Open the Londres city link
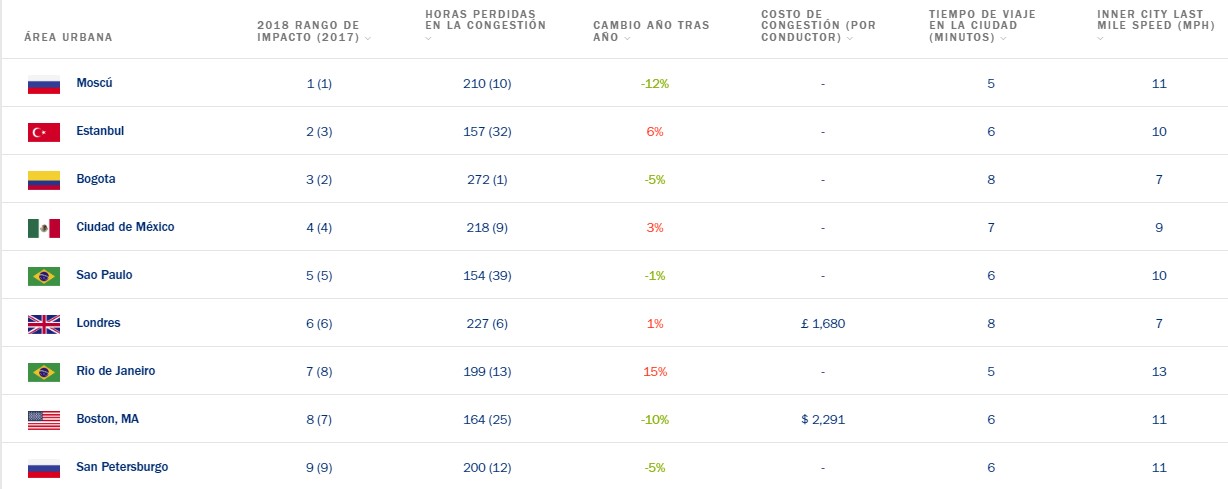Screen dimensions: 1228x489 coord(98,323)
